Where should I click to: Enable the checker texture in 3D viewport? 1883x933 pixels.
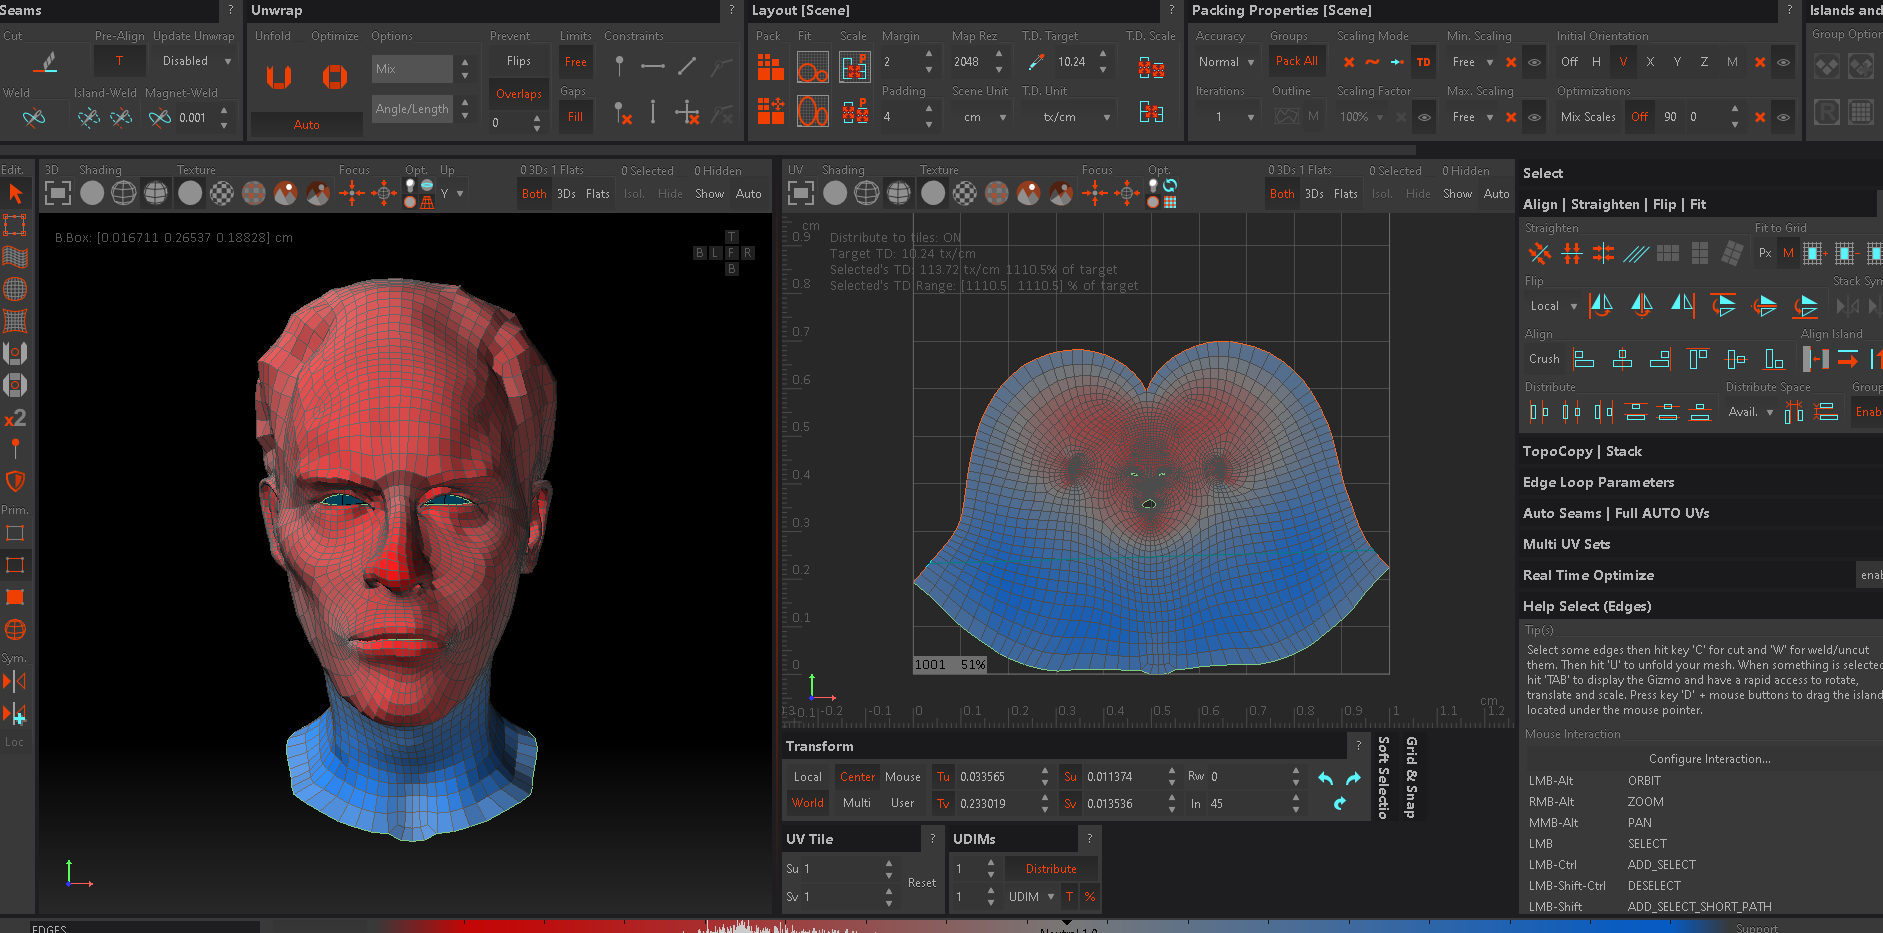222,193
